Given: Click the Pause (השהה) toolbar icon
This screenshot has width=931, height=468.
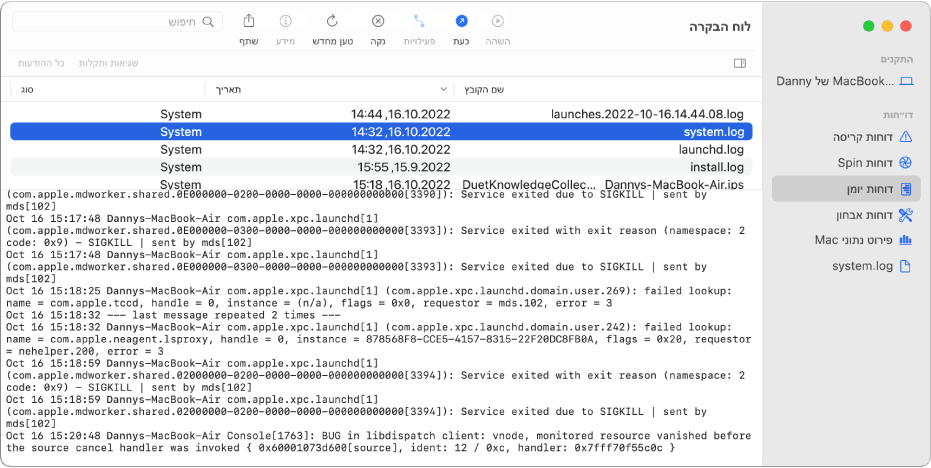Looking at the screenshot, I should [x=498, y=21].
